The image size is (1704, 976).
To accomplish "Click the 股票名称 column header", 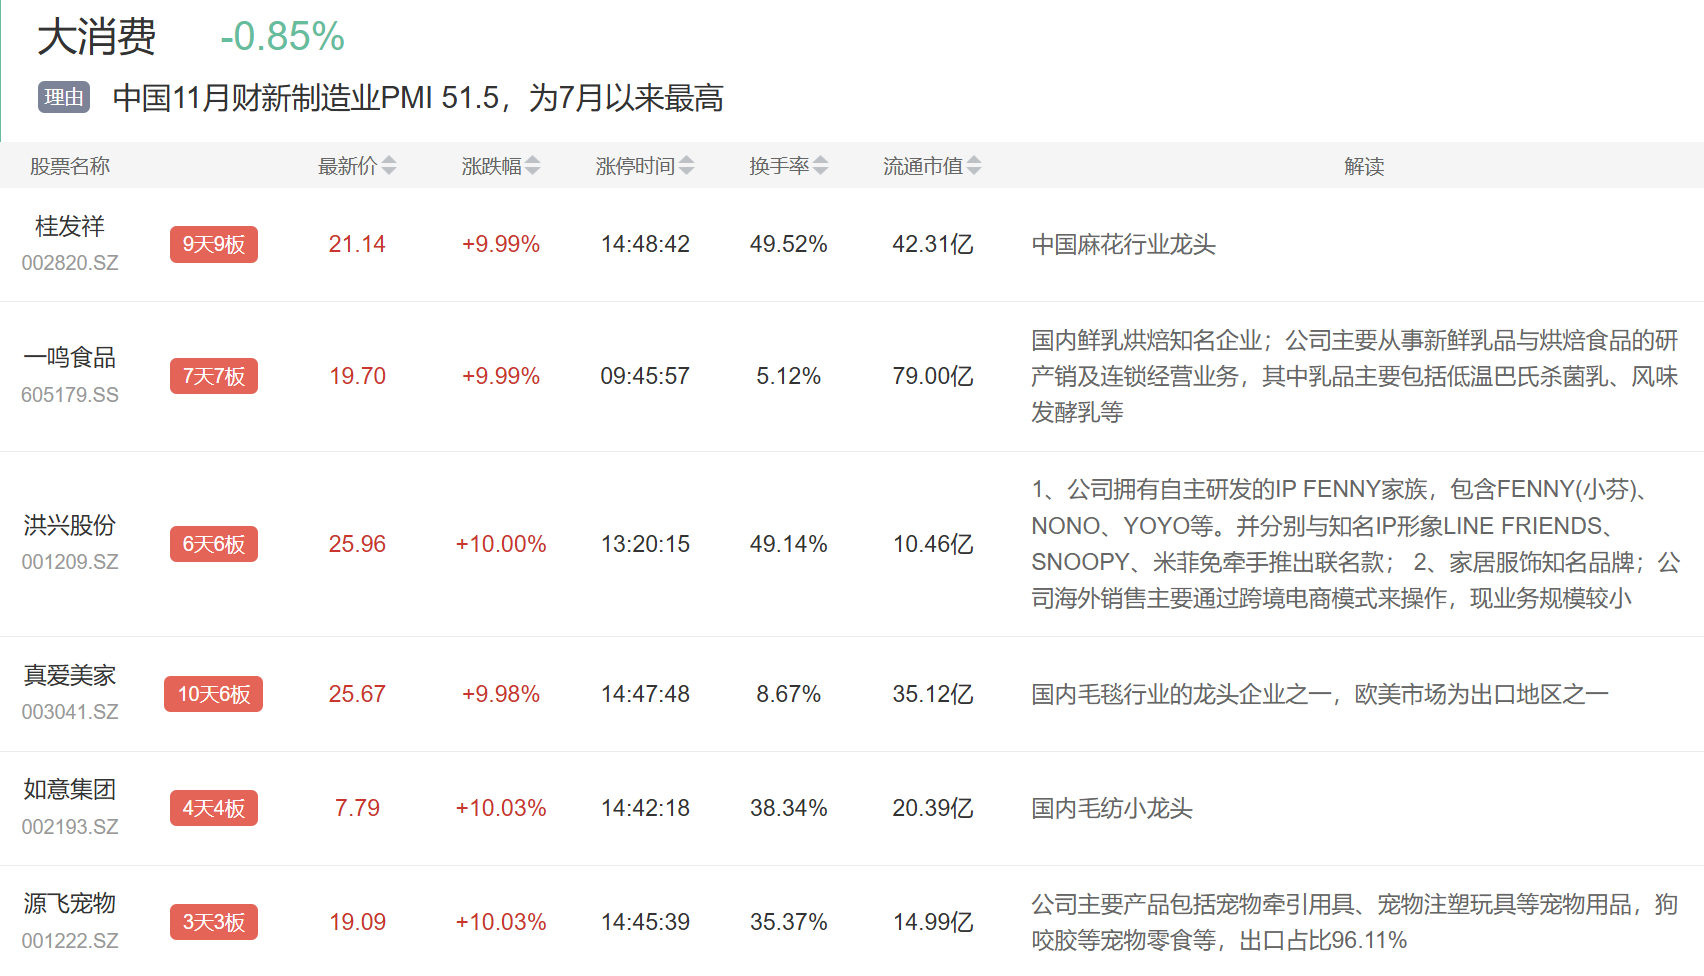I will pos(70,166).
